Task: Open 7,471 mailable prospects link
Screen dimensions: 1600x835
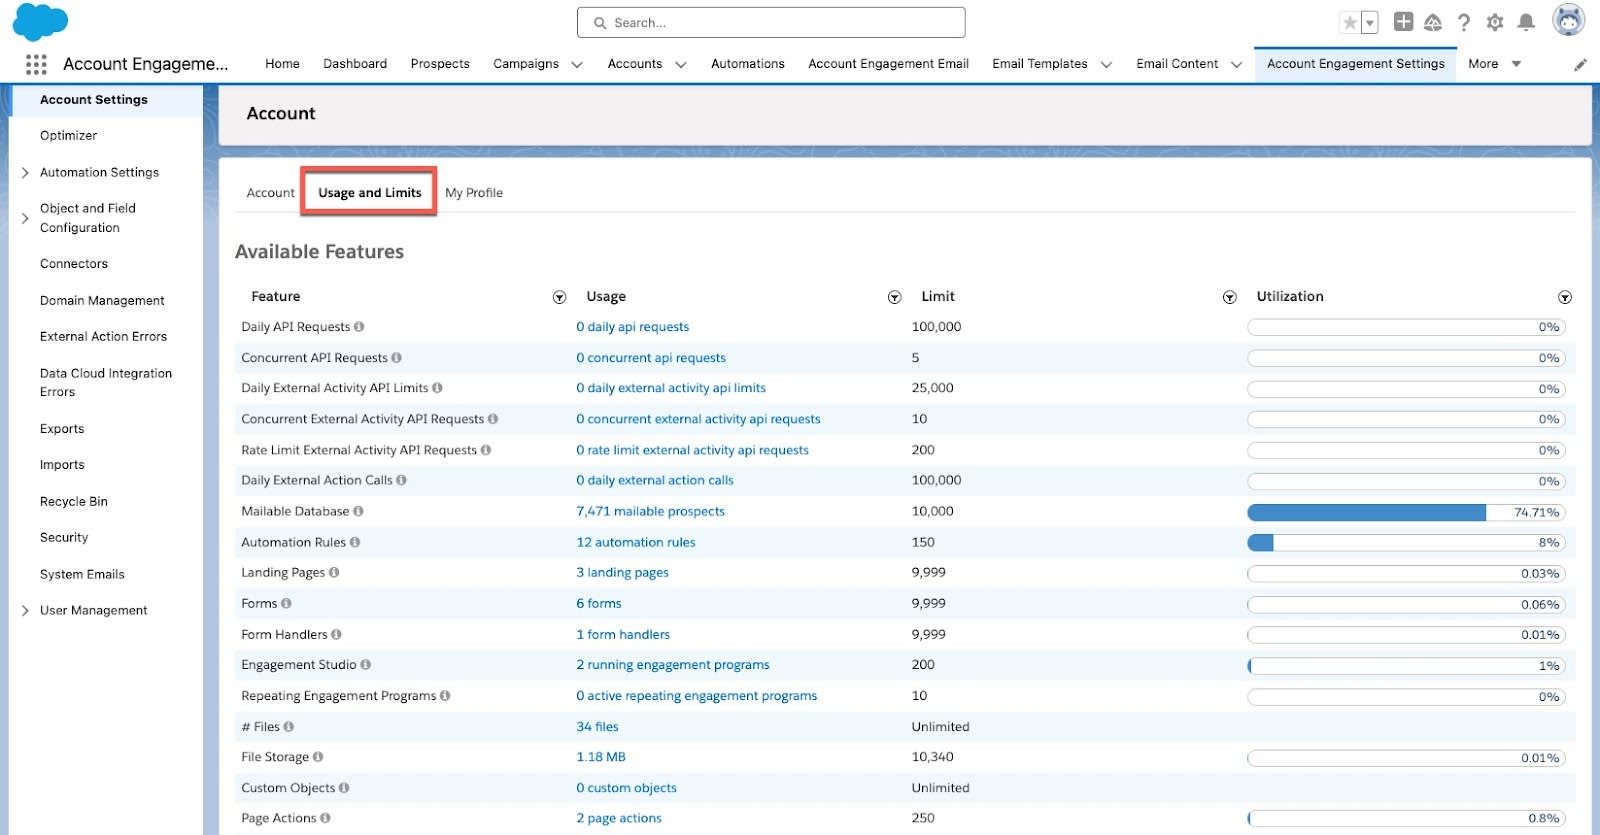Action: point(650,511)
